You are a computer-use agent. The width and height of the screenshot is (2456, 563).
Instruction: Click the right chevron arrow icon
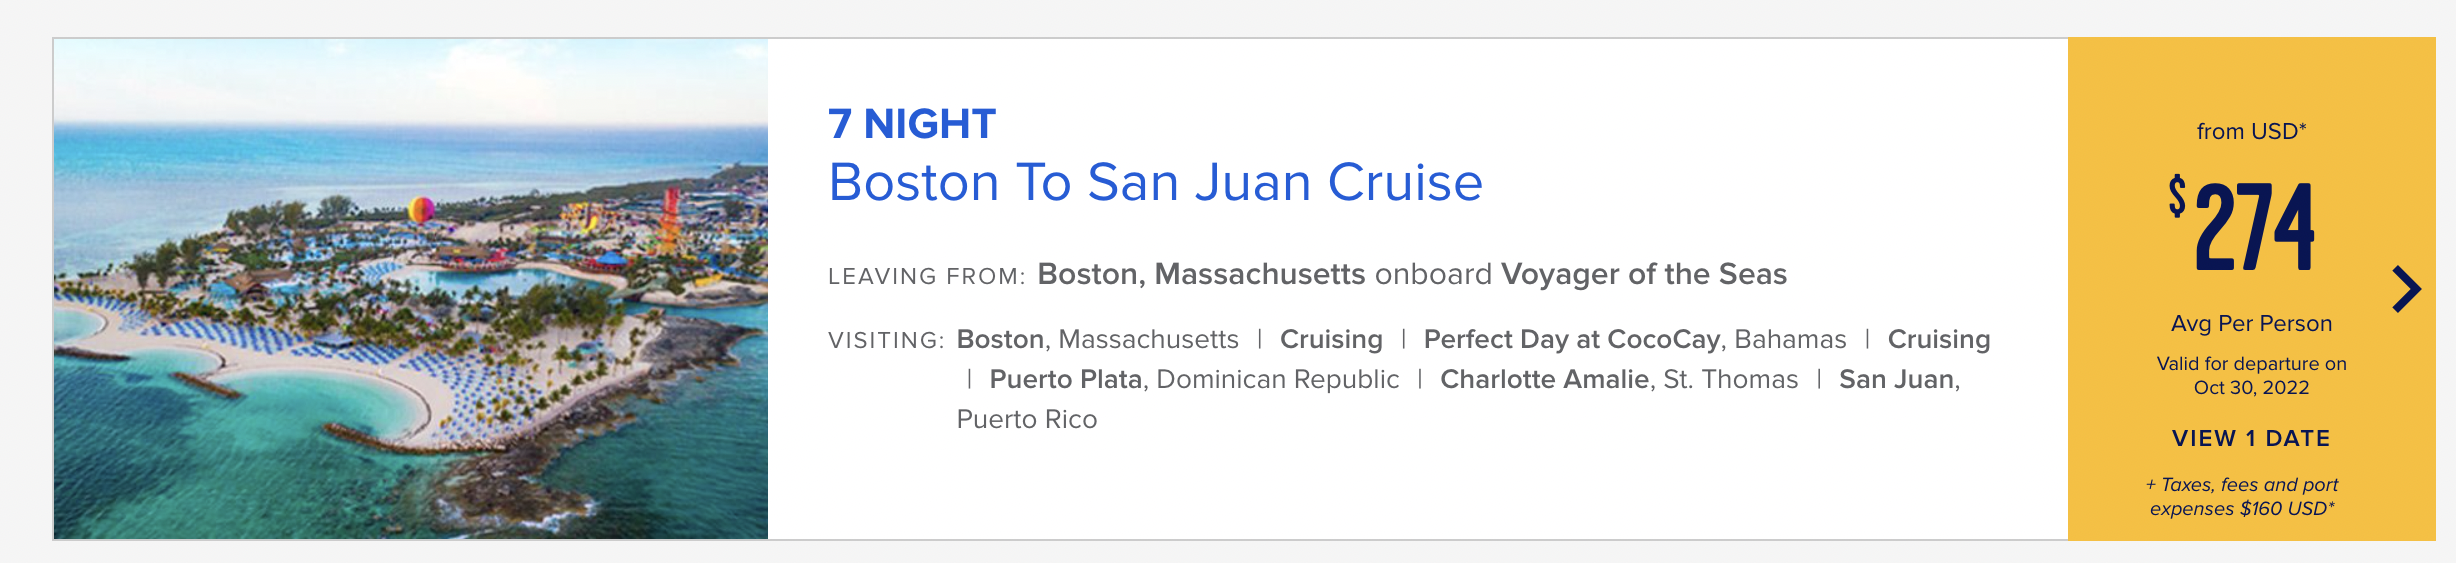(2407, 290)
